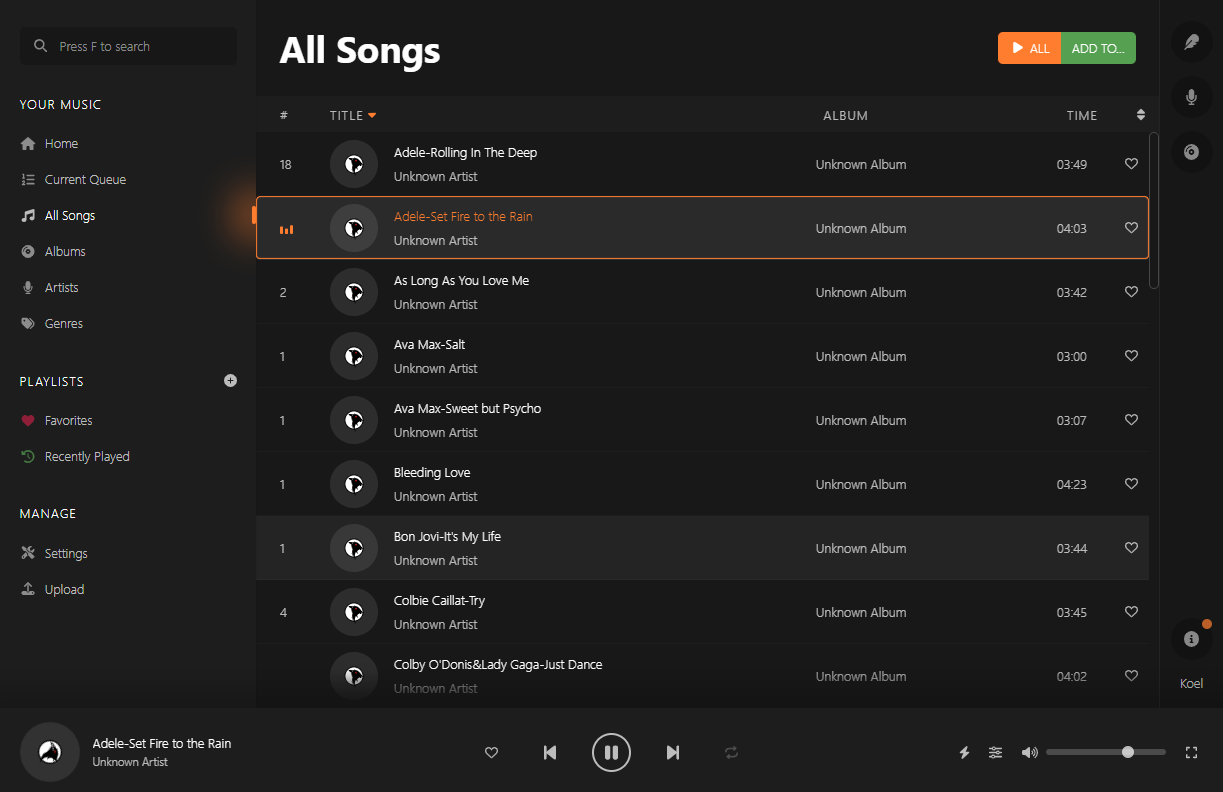The image size is (1223, 792).
Task: Like the playing song in footer
Action: coord(491,752)
